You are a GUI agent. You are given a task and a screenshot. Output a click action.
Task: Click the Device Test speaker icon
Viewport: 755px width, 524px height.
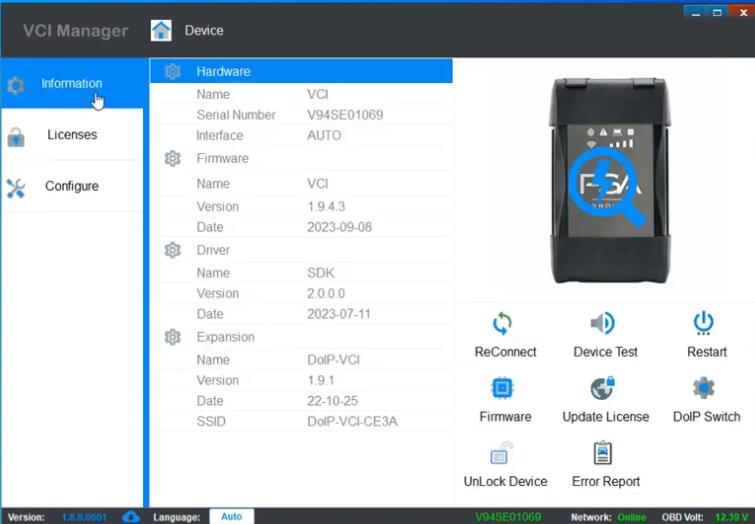click(x=602, y=323)
